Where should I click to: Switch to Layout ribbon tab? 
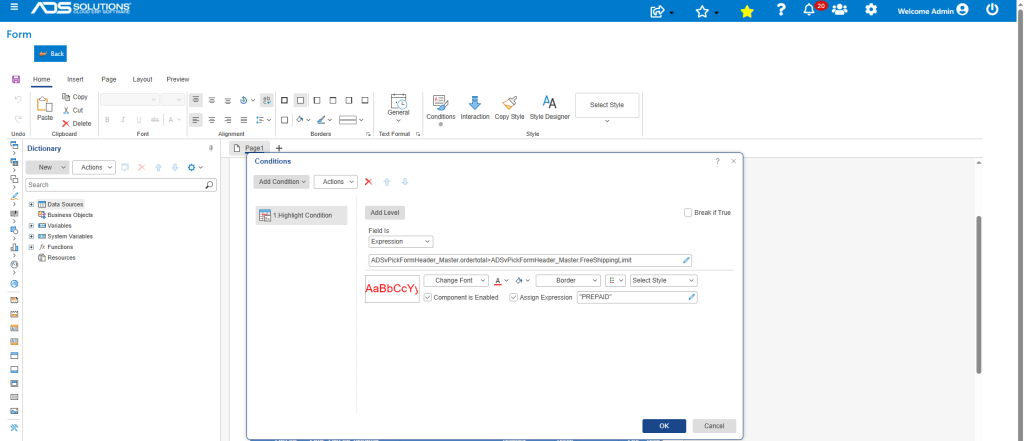tap(142, 80)
